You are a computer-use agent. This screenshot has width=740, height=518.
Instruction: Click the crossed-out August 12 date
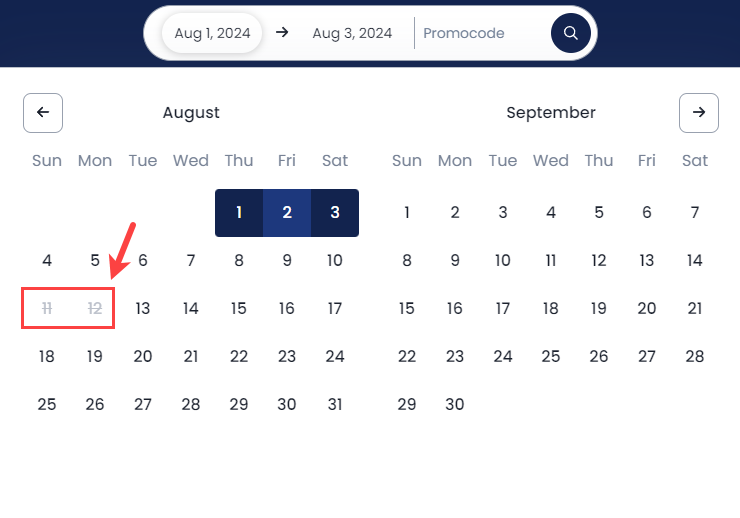(x=95, y=309)
